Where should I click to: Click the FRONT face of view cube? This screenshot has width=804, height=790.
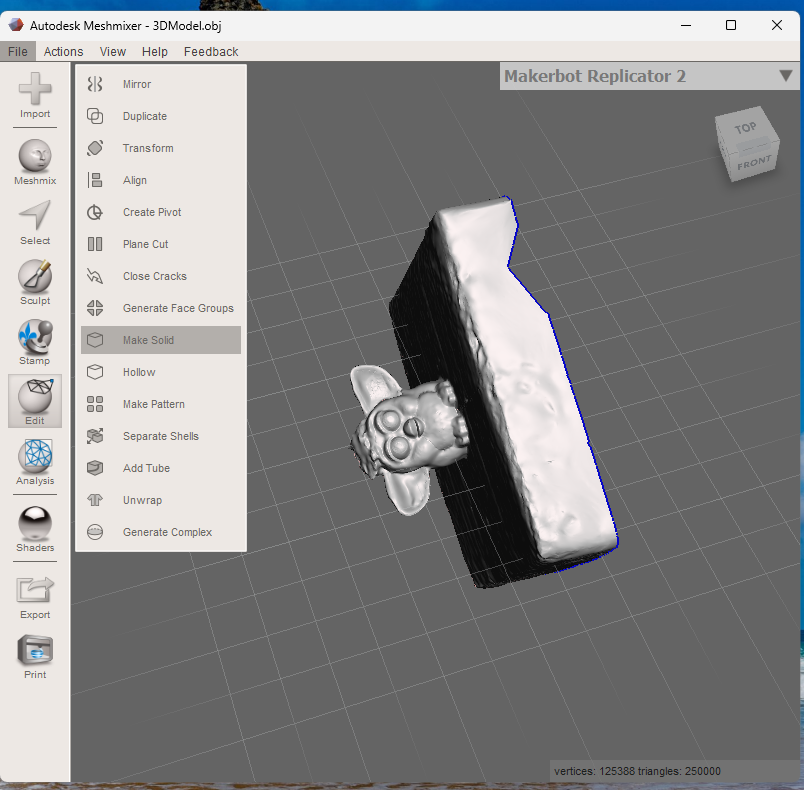754,163
